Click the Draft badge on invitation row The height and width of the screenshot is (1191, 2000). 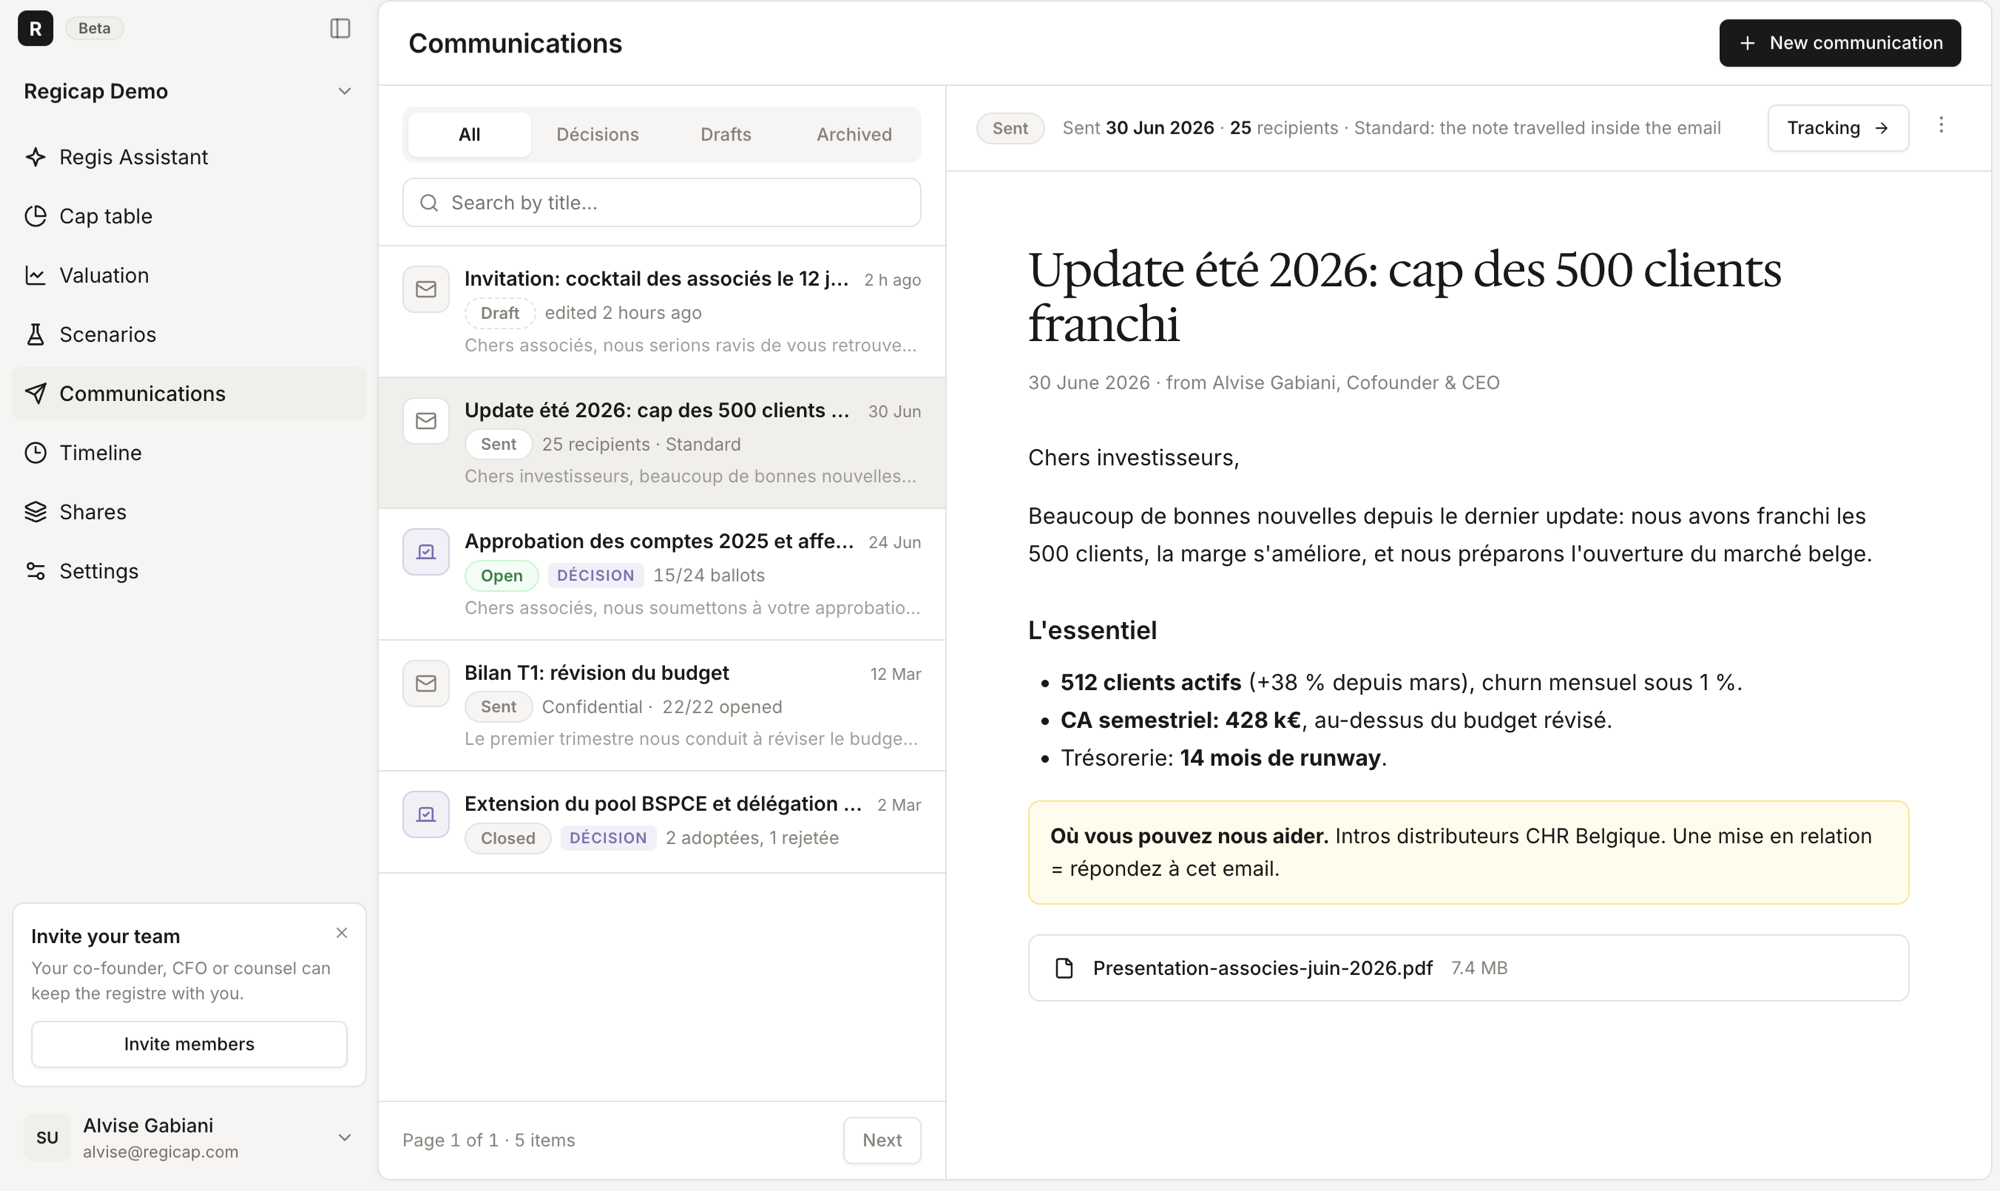coord(500,313)
